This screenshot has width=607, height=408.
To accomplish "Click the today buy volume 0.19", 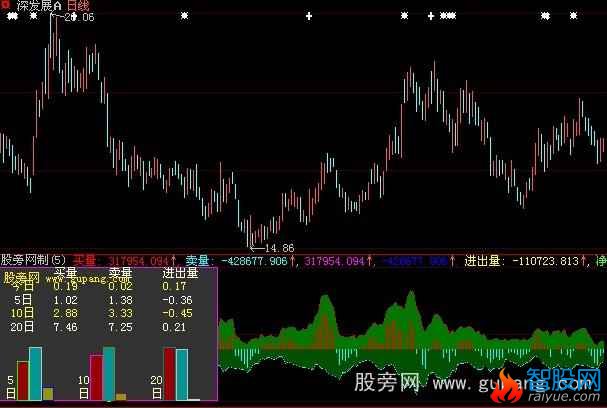I will [65, 286].
